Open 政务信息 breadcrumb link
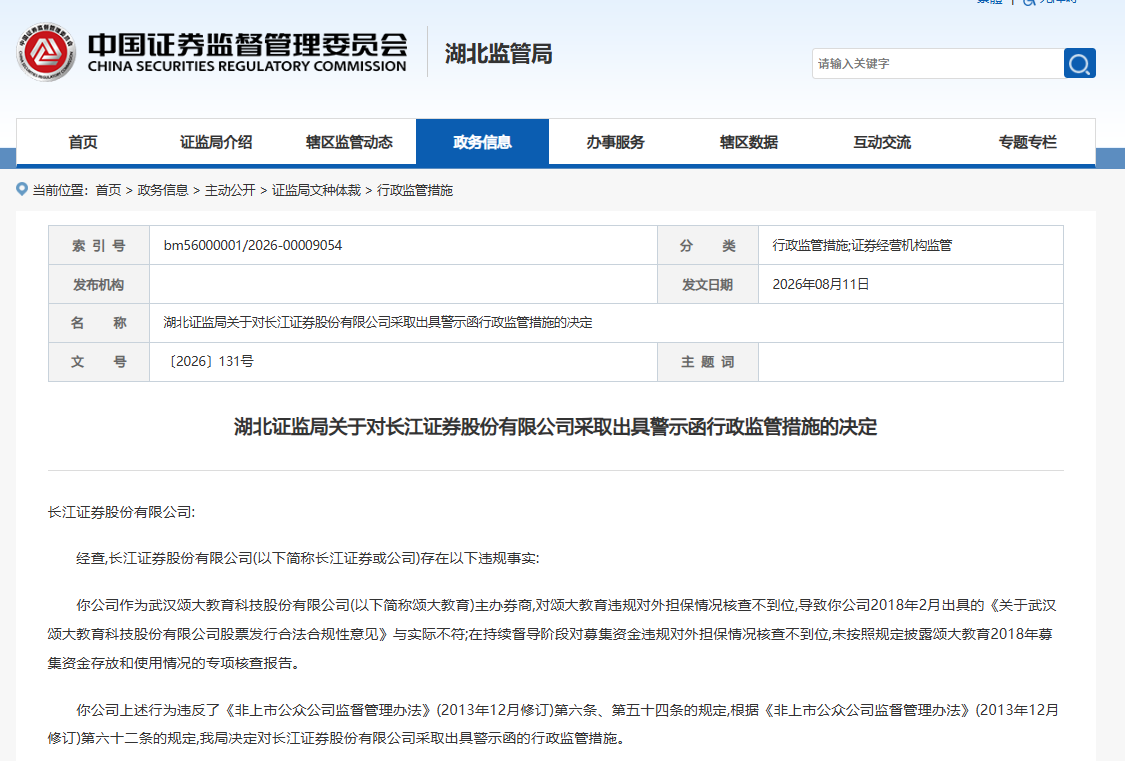 (163, 190)
